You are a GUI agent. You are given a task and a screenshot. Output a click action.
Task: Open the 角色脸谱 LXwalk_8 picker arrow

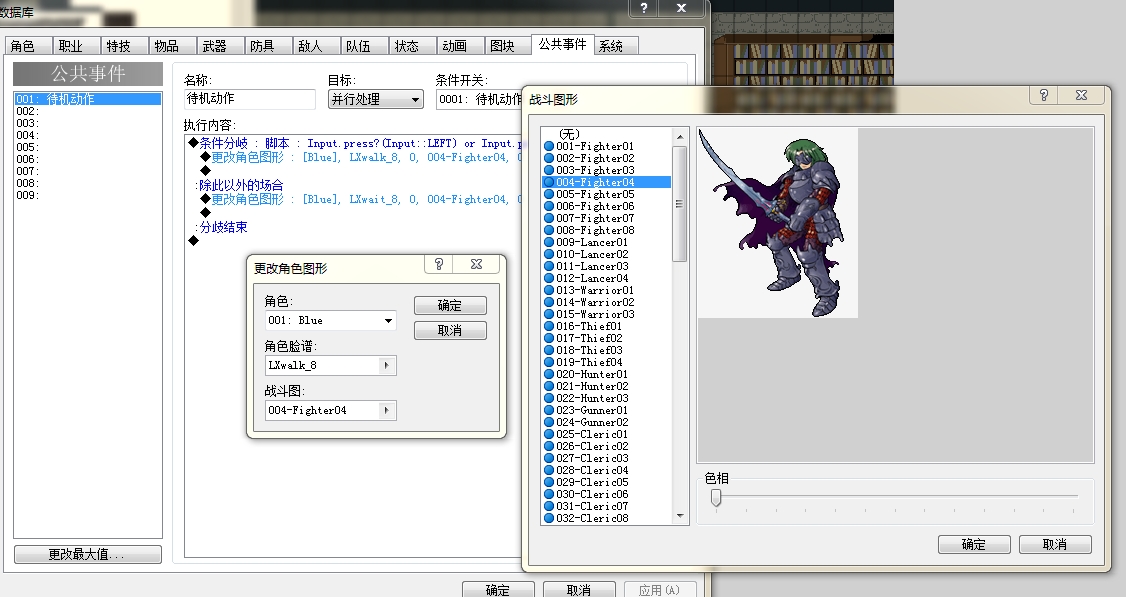[x=386, y=366]
